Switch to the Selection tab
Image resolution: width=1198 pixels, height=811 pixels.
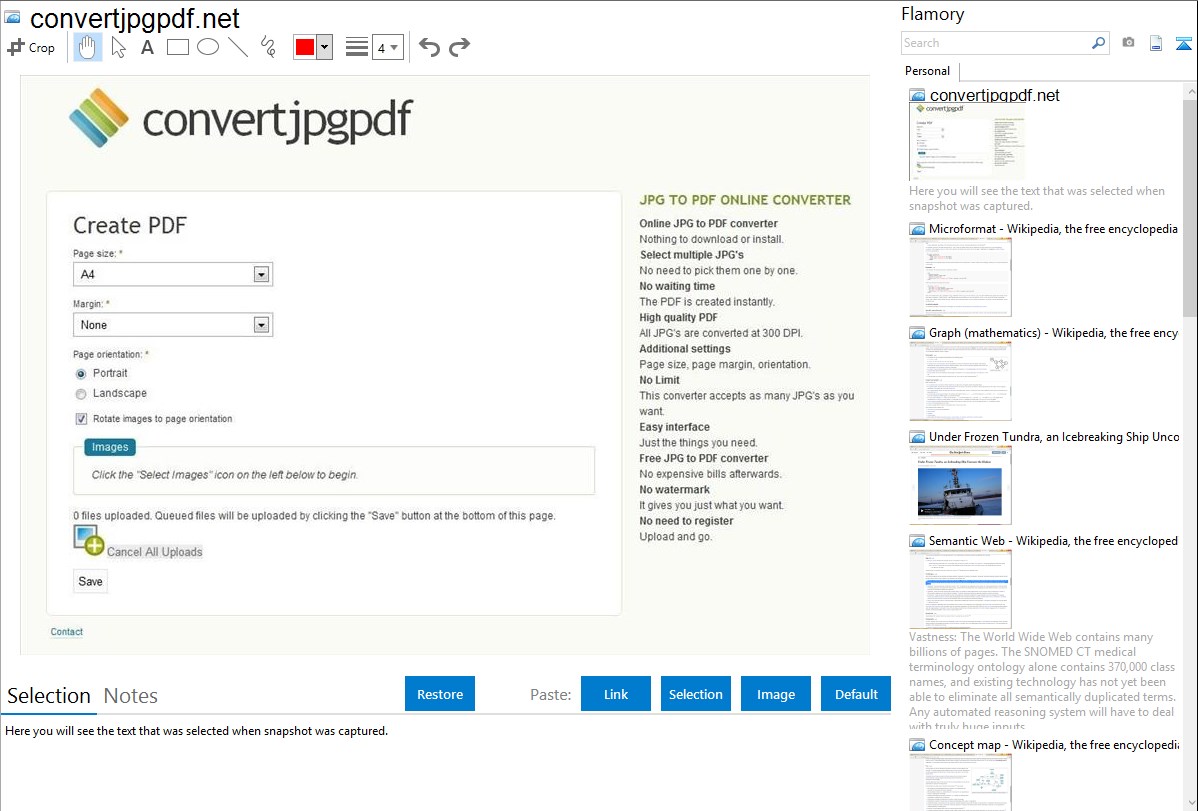(x=49, y=696)
